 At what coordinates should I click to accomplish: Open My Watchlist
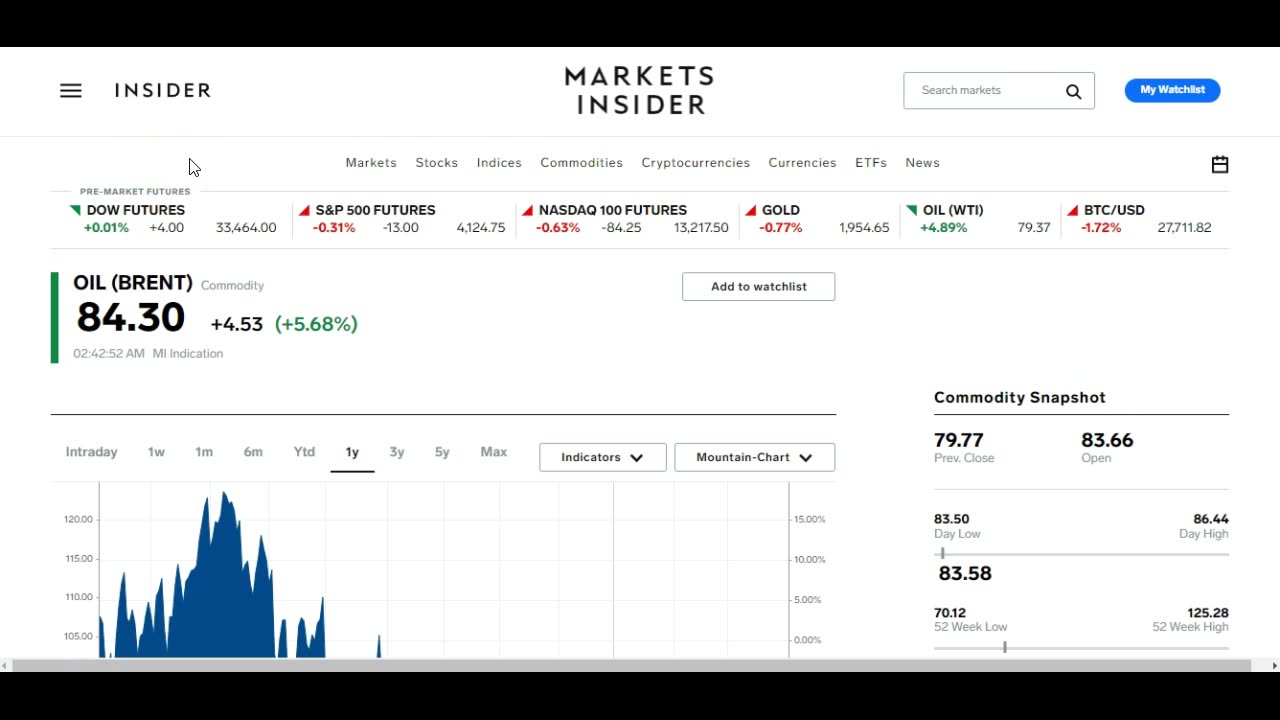tap(1172, 90)
